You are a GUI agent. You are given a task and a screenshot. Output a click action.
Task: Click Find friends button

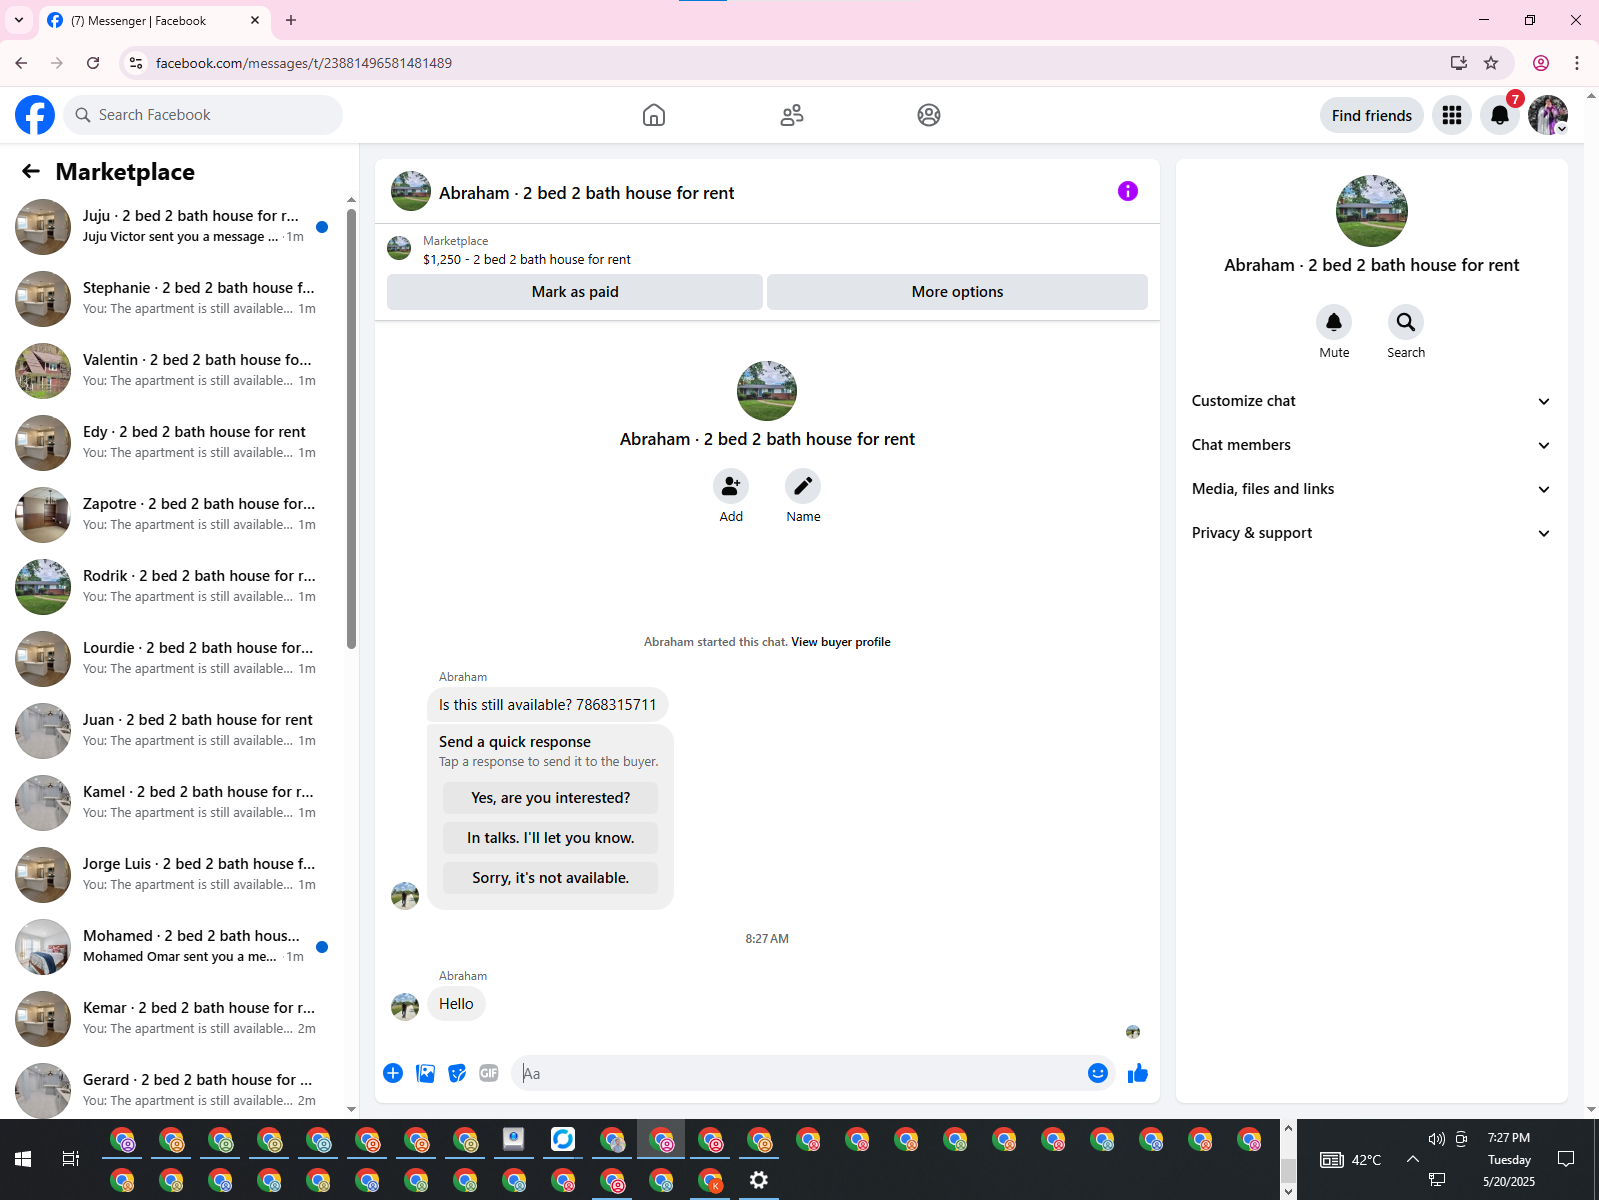pyautogui.click(x=1371, y=115)
